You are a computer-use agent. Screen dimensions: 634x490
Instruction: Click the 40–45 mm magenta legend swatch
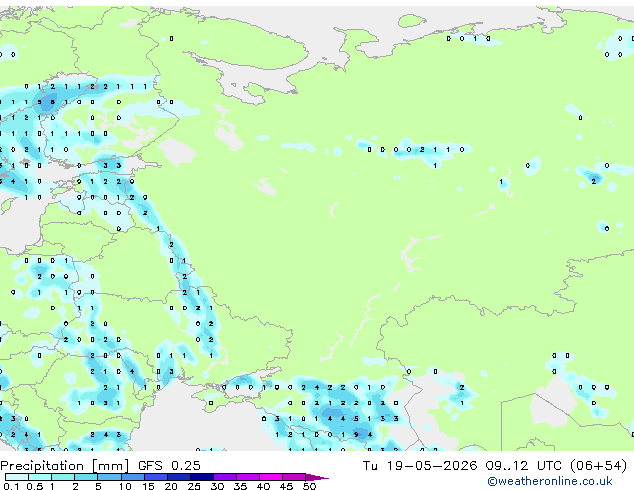point(271,477)
